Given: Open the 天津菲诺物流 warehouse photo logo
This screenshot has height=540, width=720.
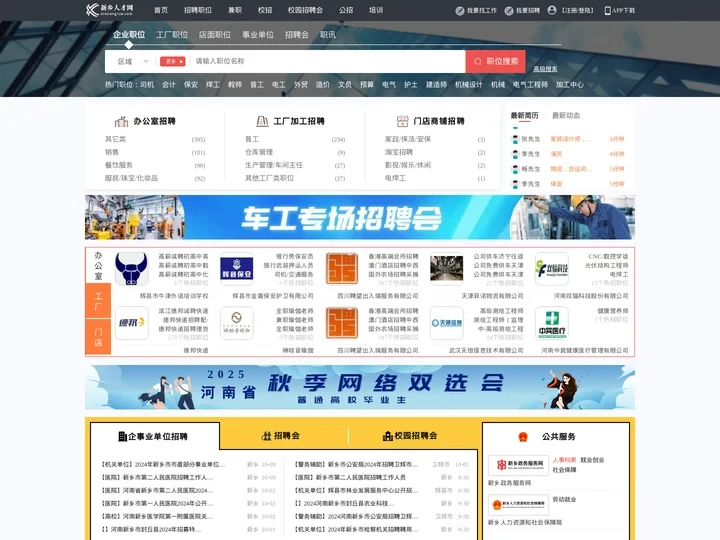Looking at the screenshot, I should pos(446,269).
